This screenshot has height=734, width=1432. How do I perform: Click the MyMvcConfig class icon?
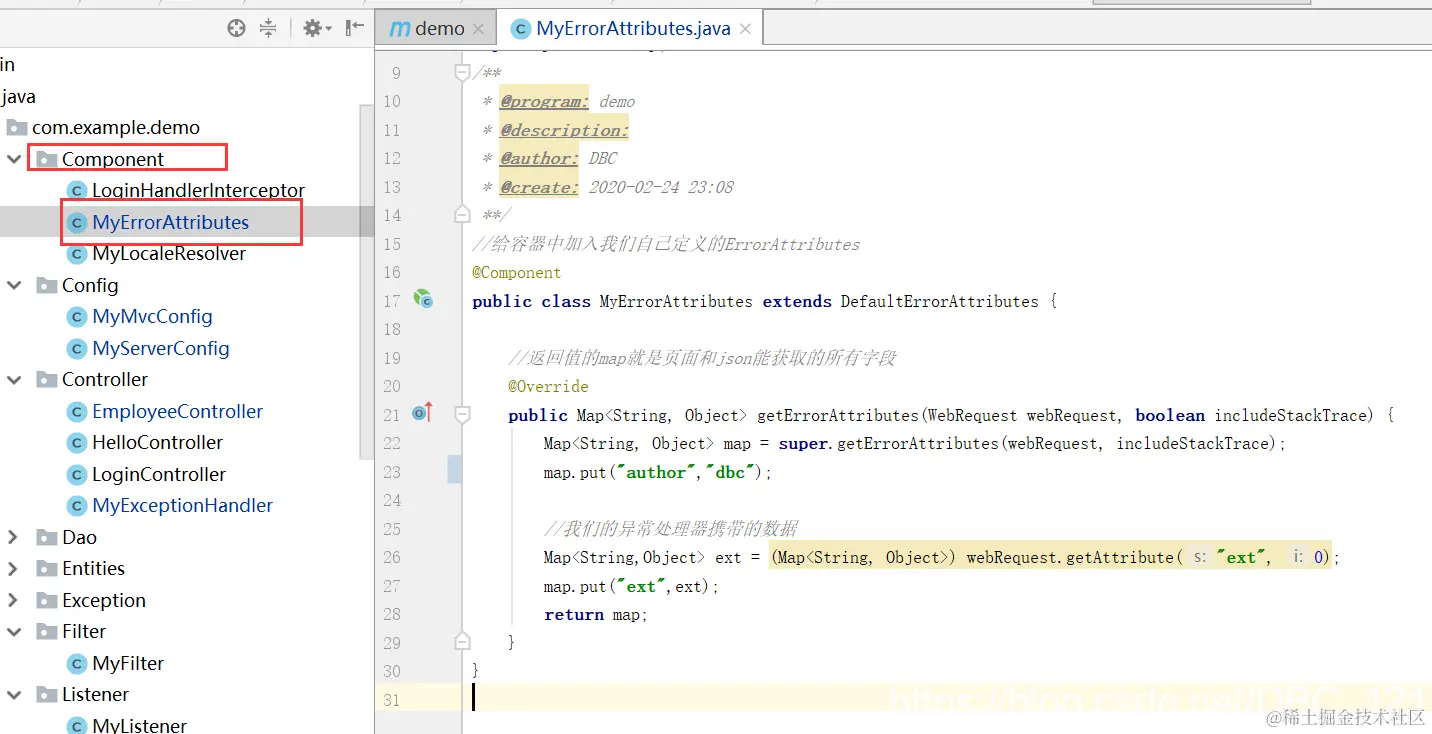[x=76, y=317]
